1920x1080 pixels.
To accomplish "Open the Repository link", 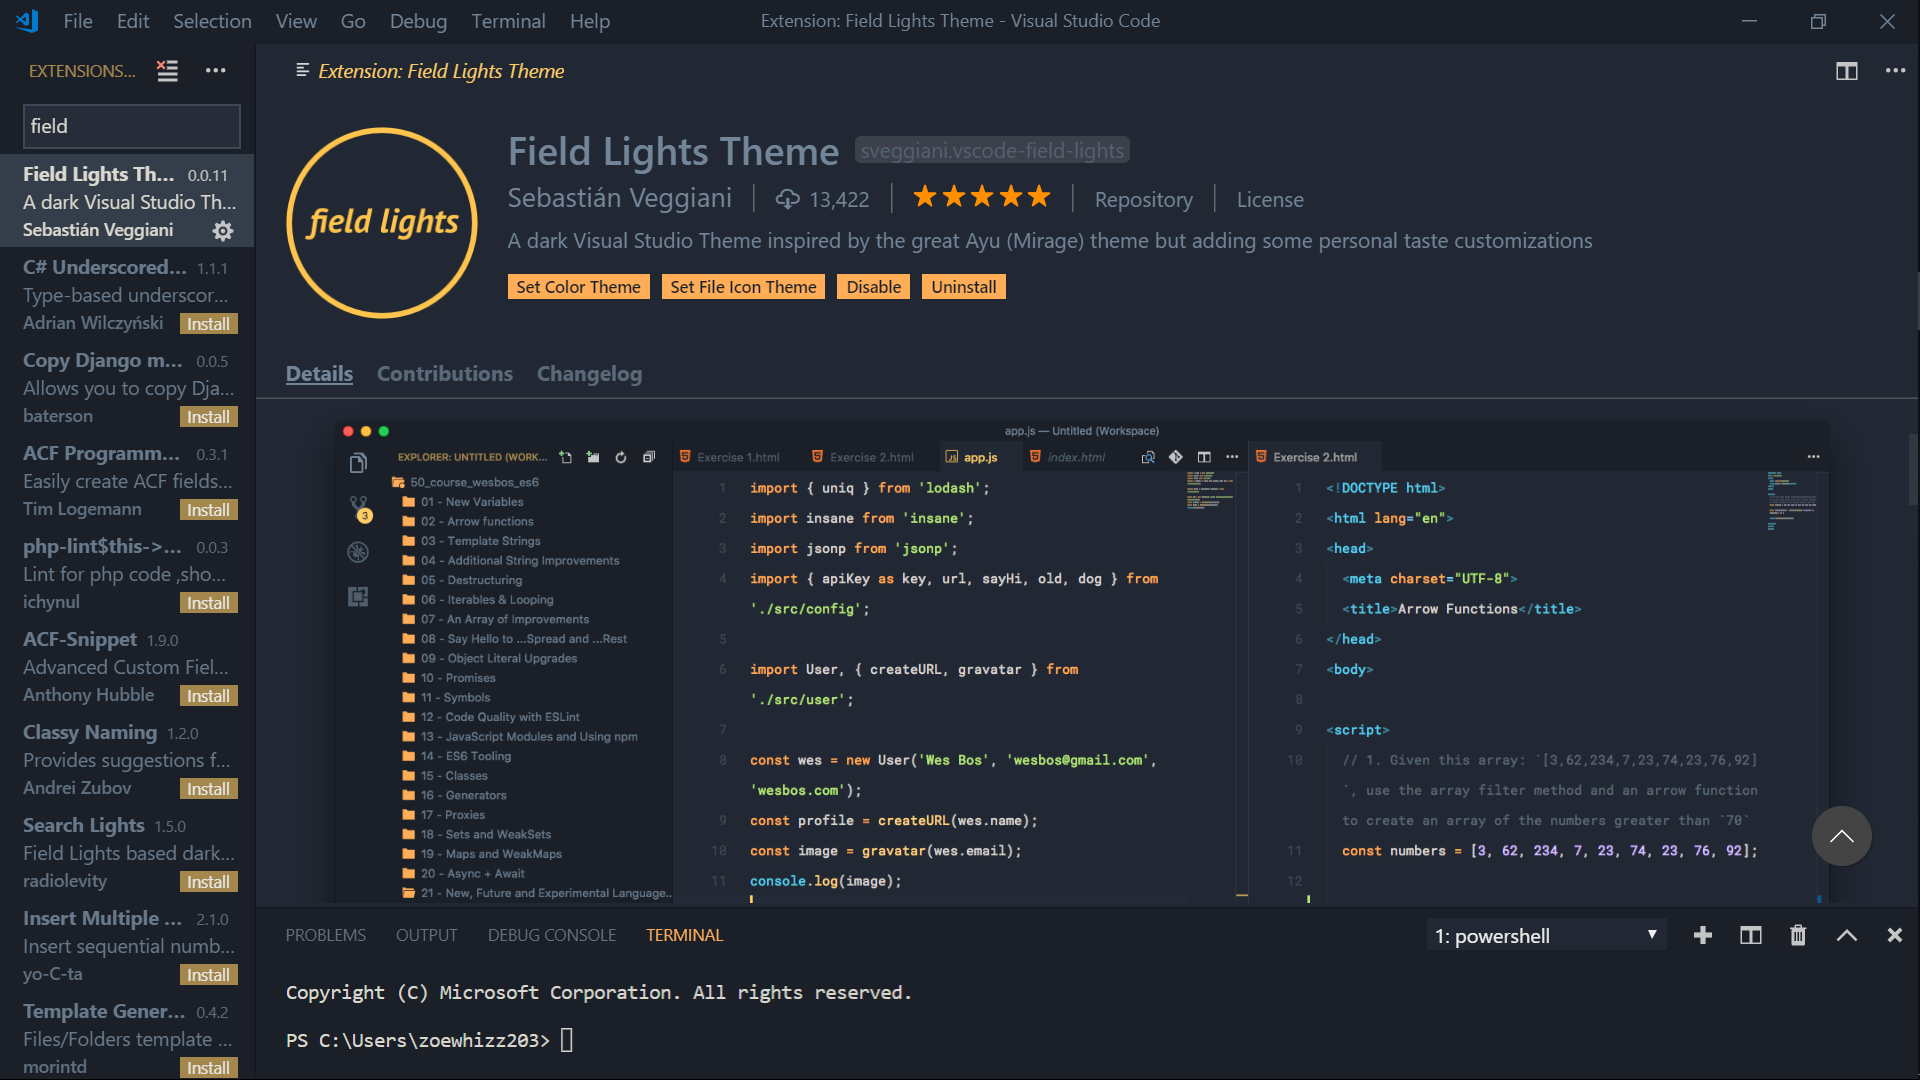I will pos(1143,199).
